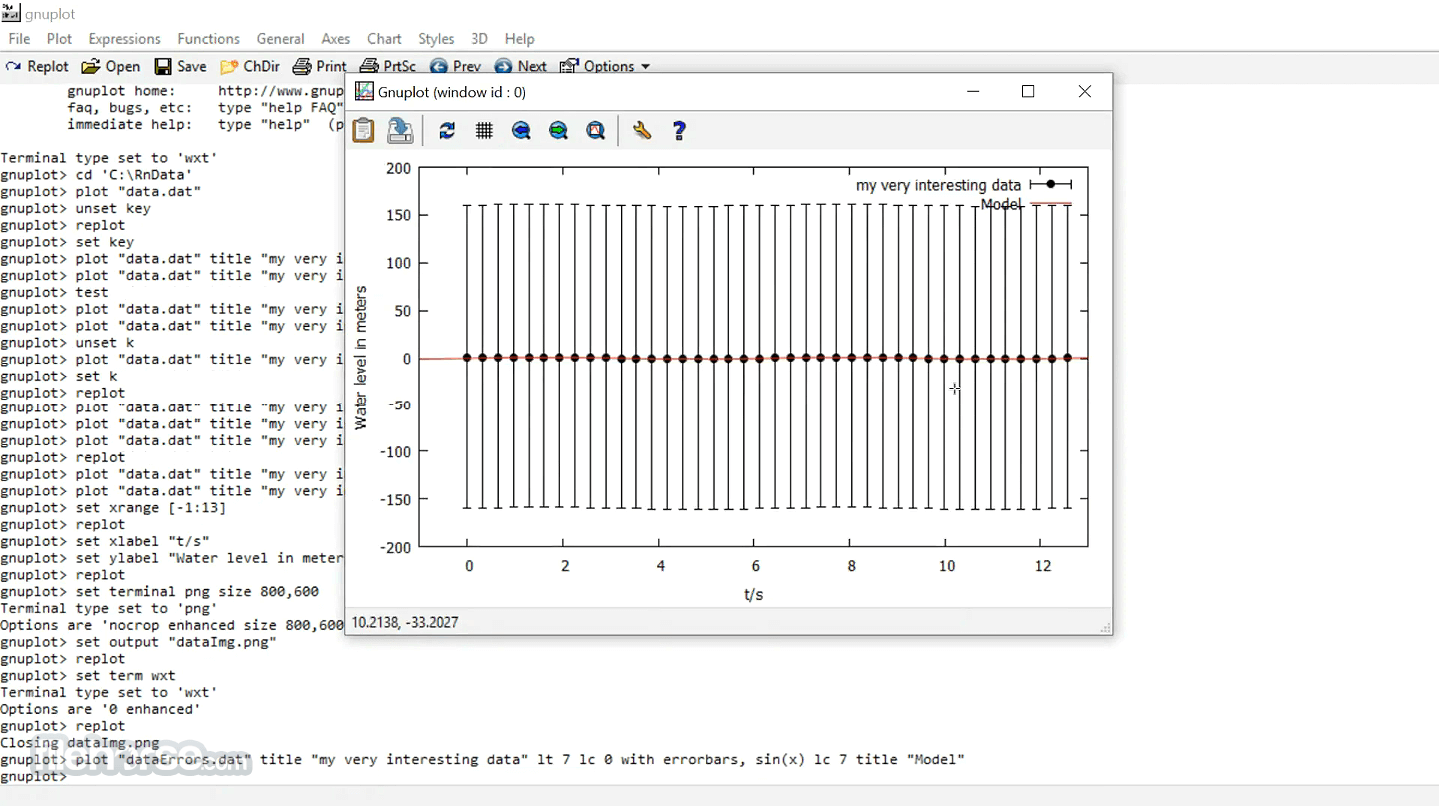Image resolution: width=1439 pixels, height=806 pixels.
Task: Click the last gnuplot> command prompt line
Action: 33,776
